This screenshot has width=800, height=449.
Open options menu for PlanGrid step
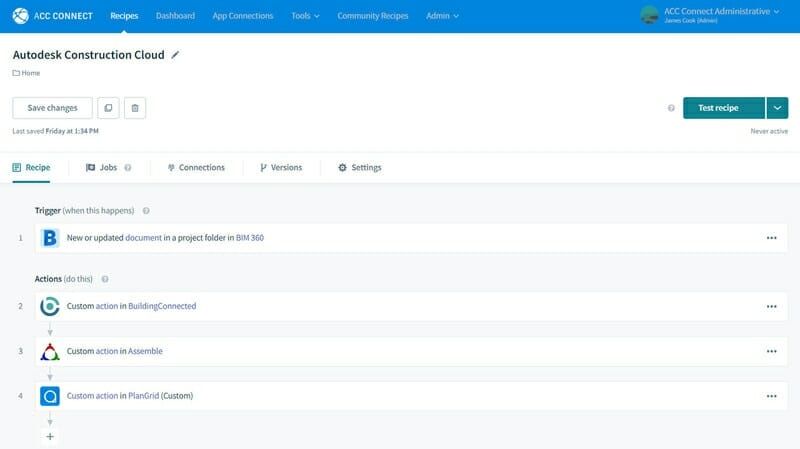tap(771, 396)
